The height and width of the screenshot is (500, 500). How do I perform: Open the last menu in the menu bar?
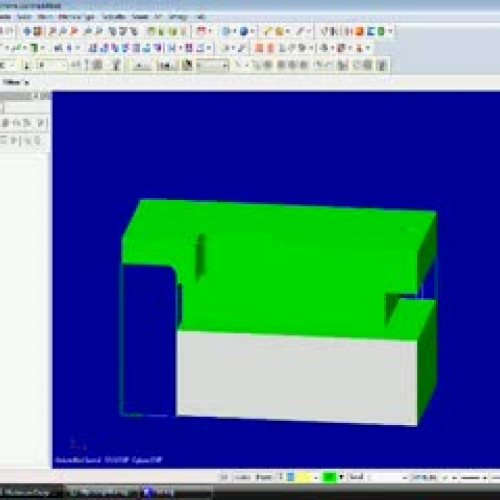tap(201, 17)
